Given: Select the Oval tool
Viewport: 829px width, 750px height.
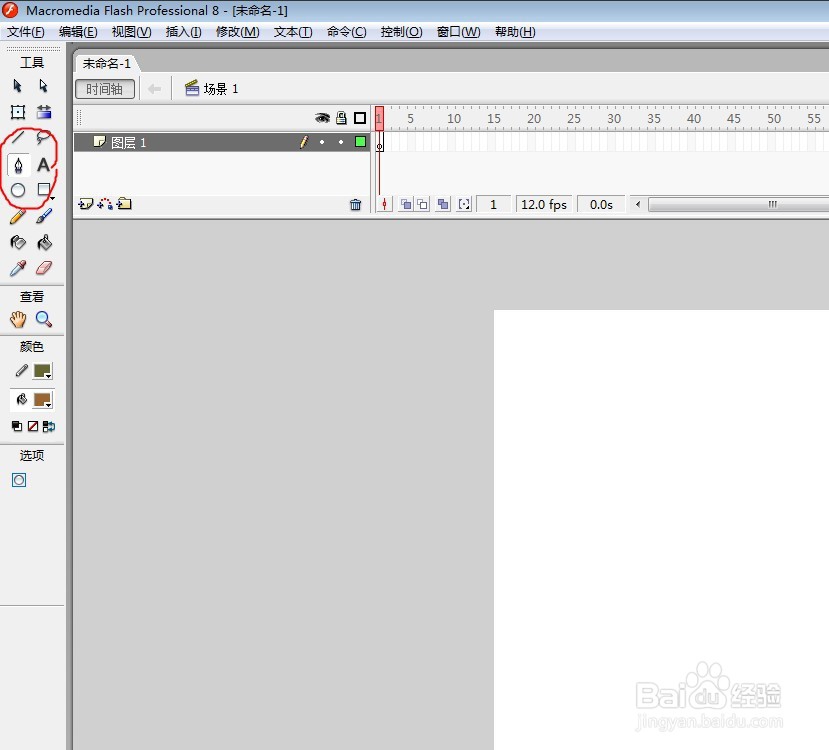Looking at the screenshot, I should [18, 190].
